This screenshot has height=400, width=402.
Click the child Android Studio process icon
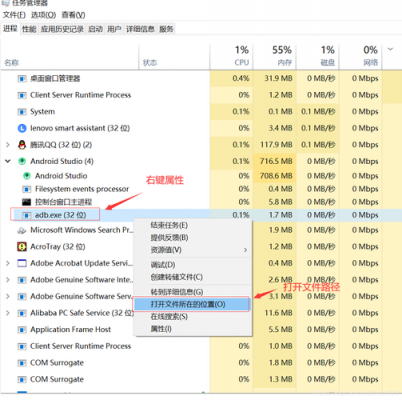coord(27,176)
